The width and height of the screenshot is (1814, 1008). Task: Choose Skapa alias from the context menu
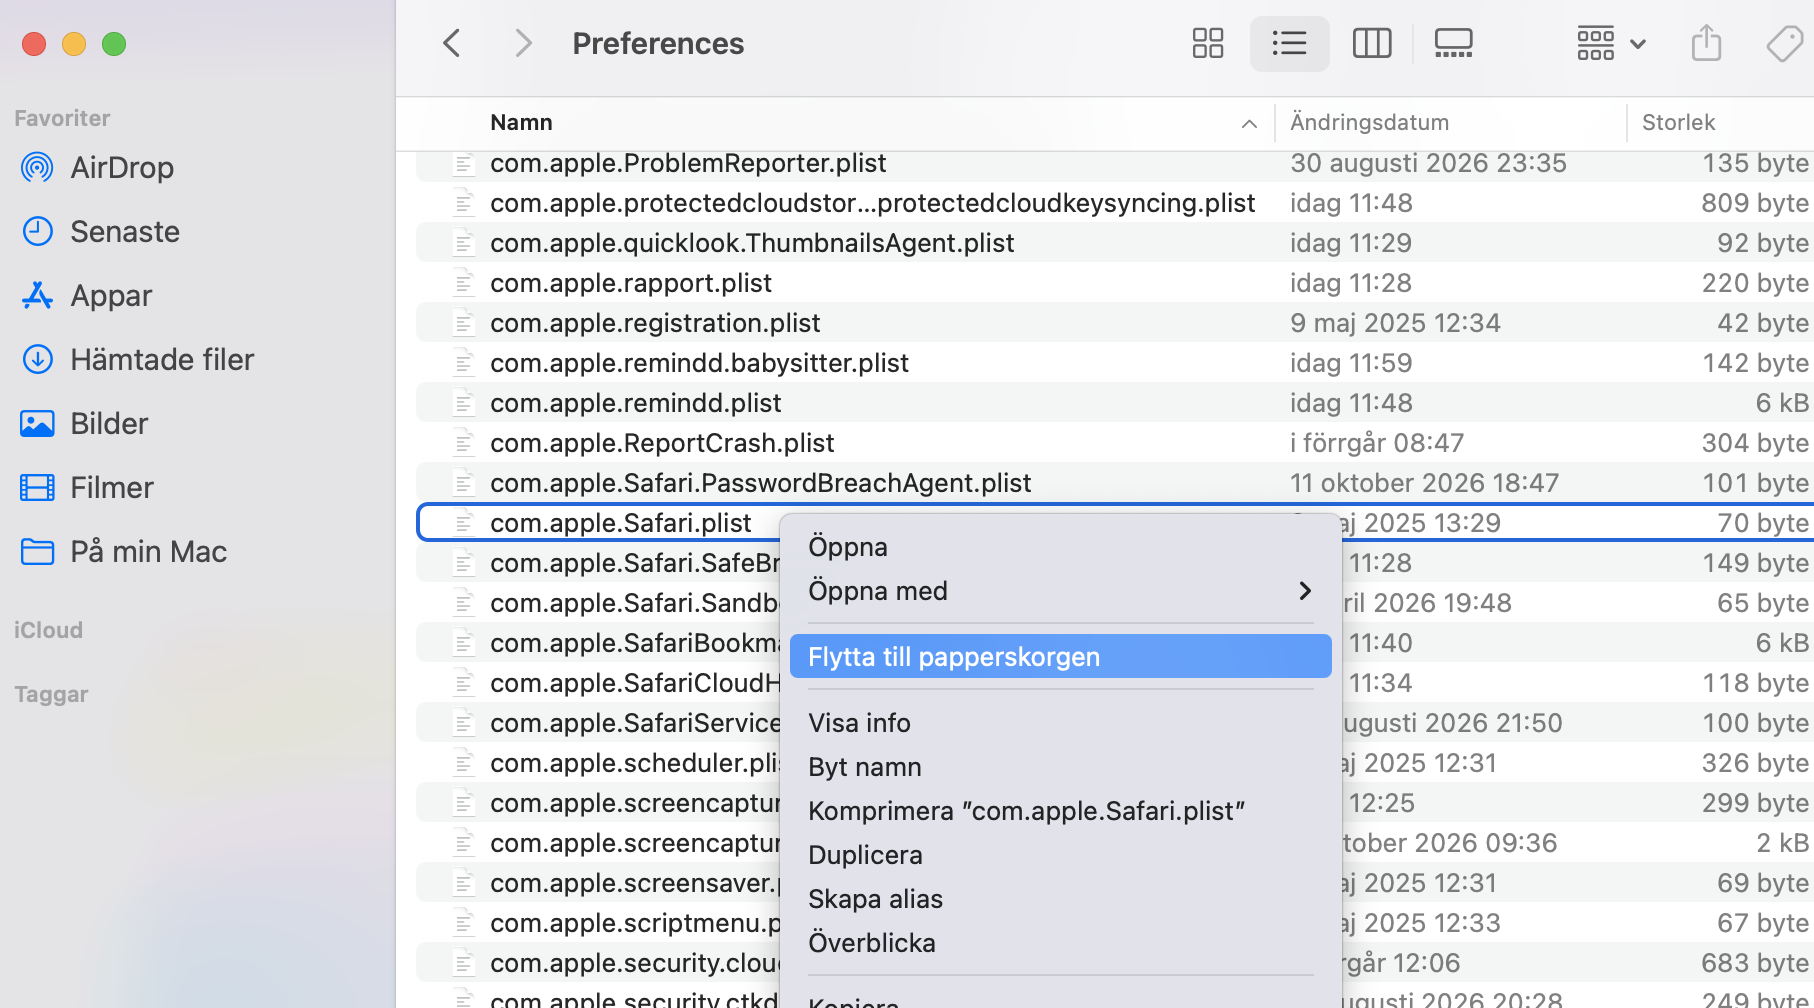pyautogui.click(x=1060, y=899)
